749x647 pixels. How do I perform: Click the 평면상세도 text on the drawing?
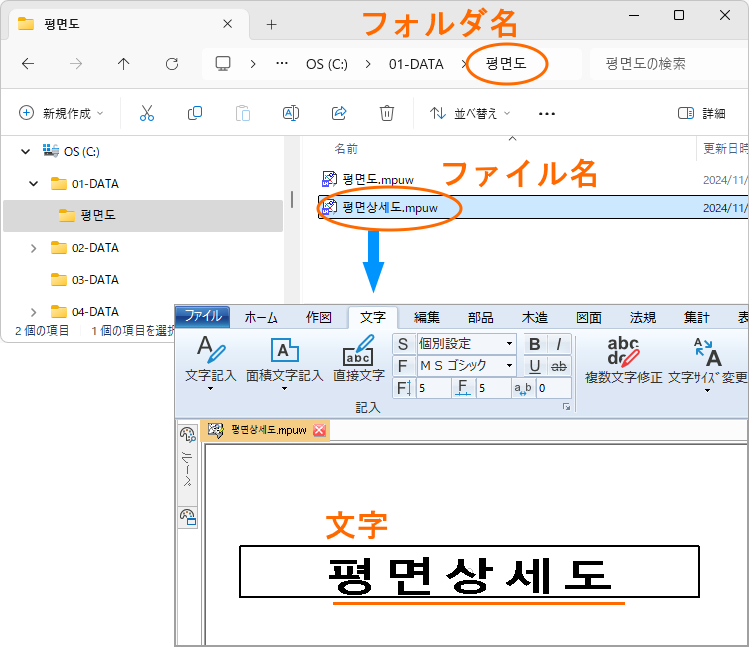click(470, 575)
